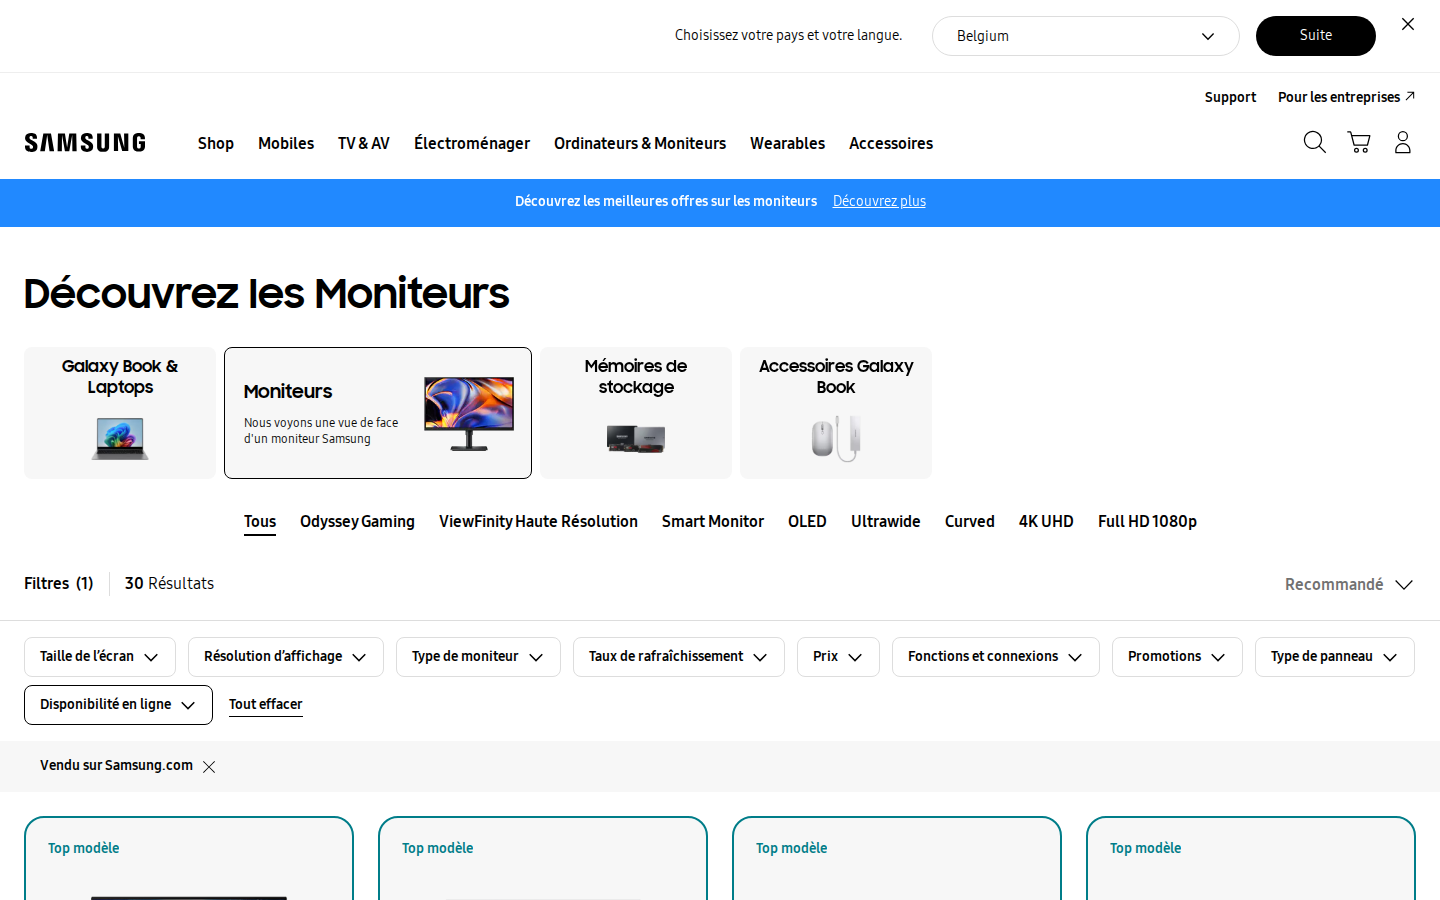
Task: Remove the 'Vendu sur Samsung.com' filter
Action: (209, 767)
